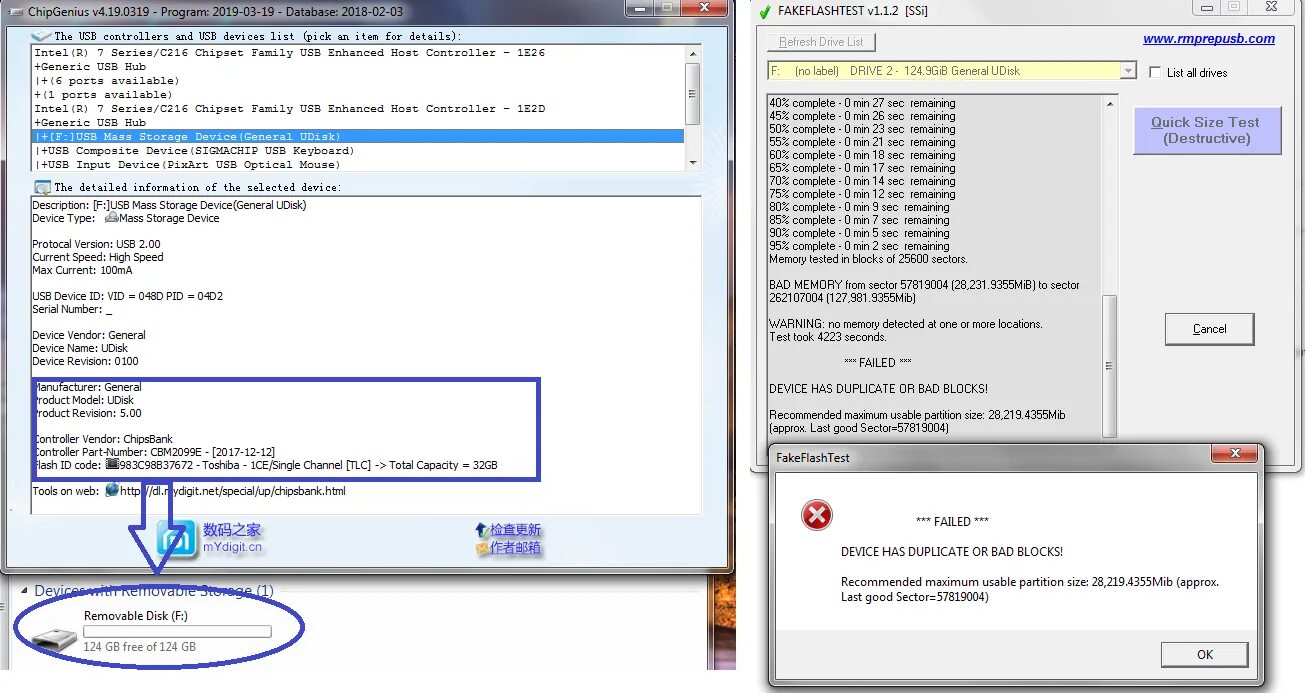Click the 数码之家 site link

coord(232,529)
